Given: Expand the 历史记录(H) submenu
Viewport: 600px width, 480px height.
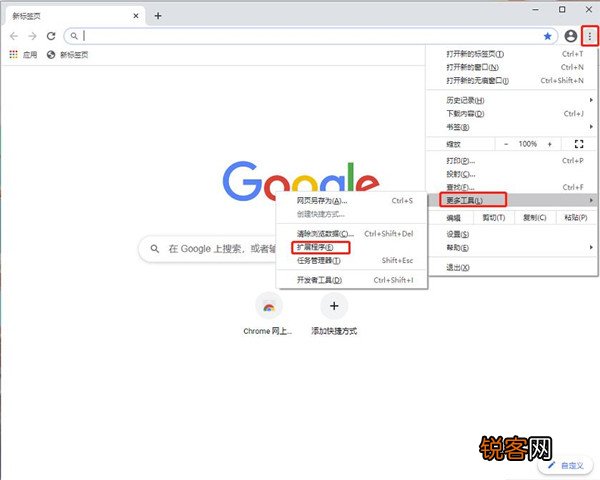Looking at the screenshot, I should pyautogui.click(x=512, y=100).
